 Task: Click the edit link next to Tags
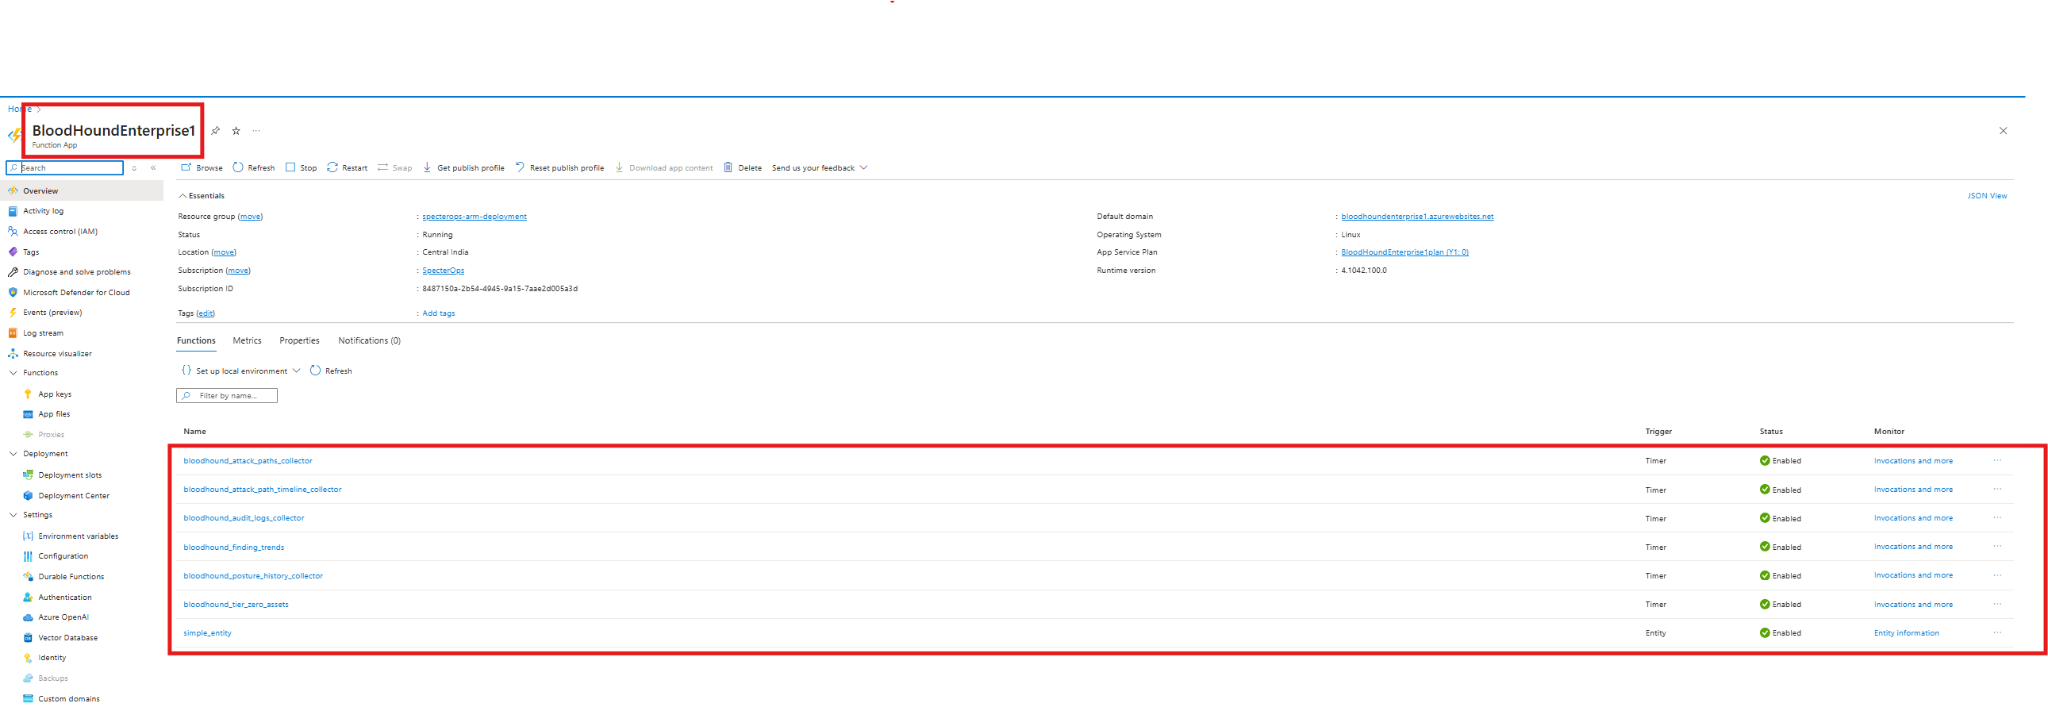pyautogui.click(x=205, y=314)
